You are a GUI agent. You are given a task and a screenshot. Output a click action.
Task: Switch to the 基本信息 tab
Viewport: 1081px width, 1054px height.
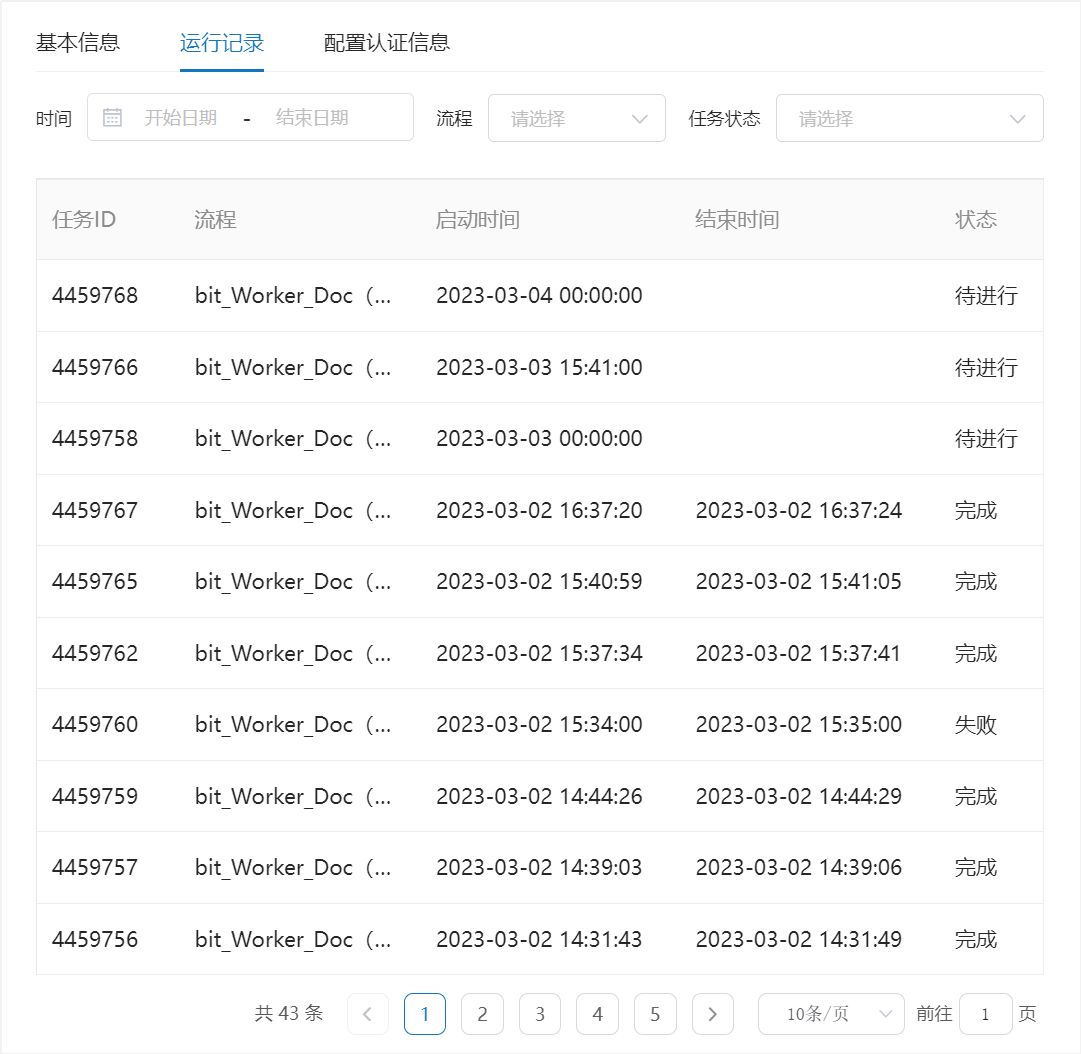tap(78, 43)
